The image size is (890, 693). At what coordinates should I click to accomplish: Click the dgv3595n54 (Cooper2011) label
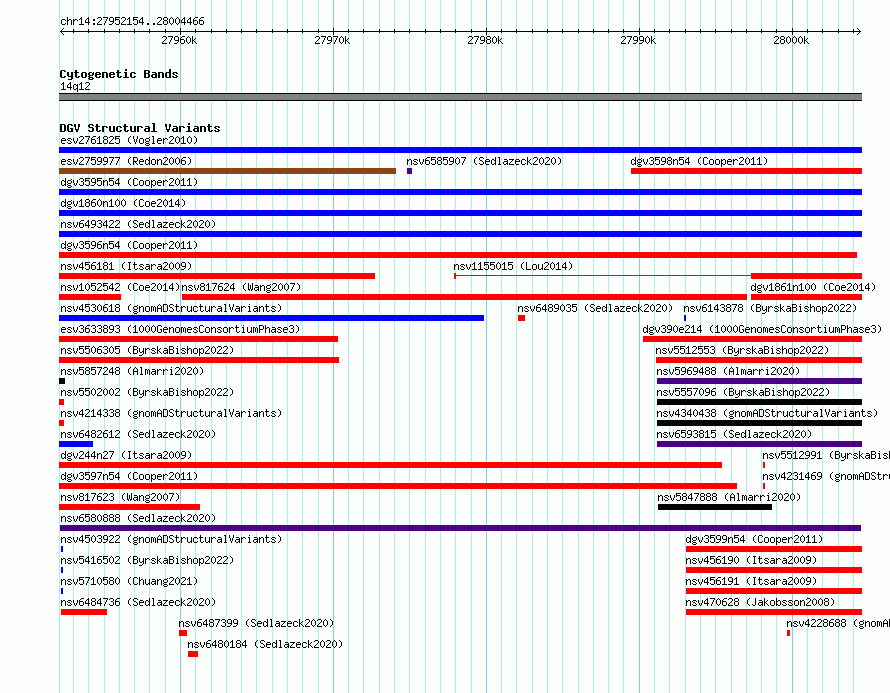coord(129,182)
